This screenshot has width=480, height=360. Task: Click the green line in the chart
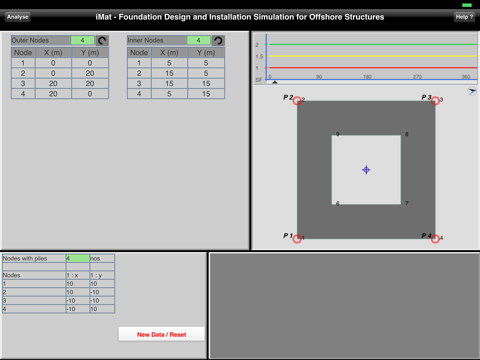pyautogui.click(x=373, y=44)
